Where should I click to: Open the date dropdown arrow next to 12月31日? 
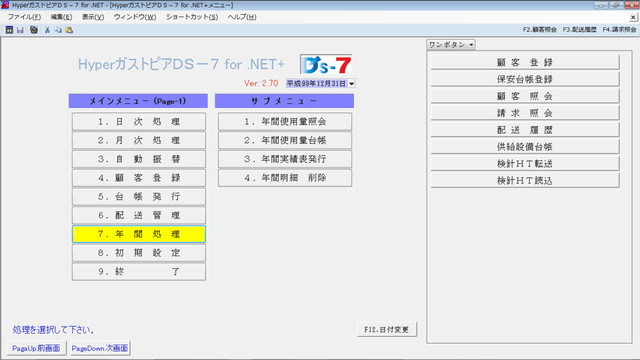coord(351,84)
